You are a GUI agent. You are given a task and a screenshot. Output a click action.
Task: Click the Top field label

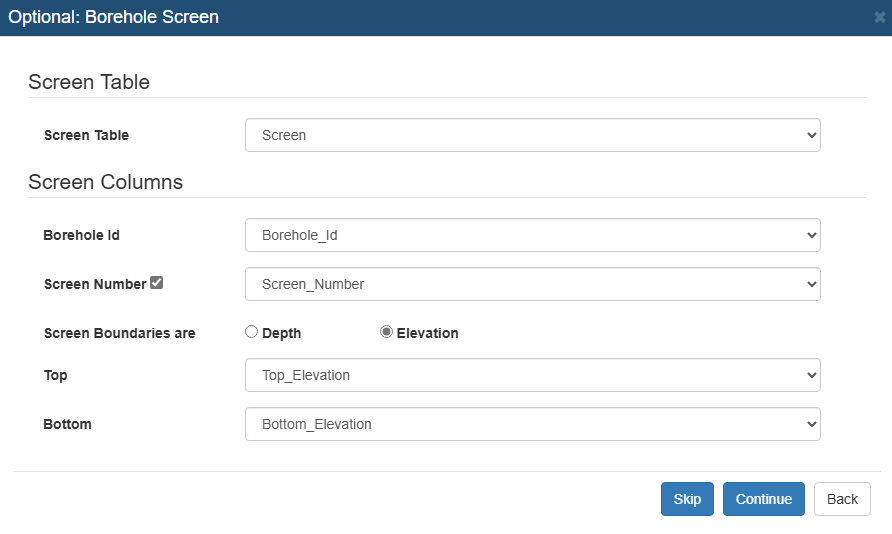pos(55,375)
